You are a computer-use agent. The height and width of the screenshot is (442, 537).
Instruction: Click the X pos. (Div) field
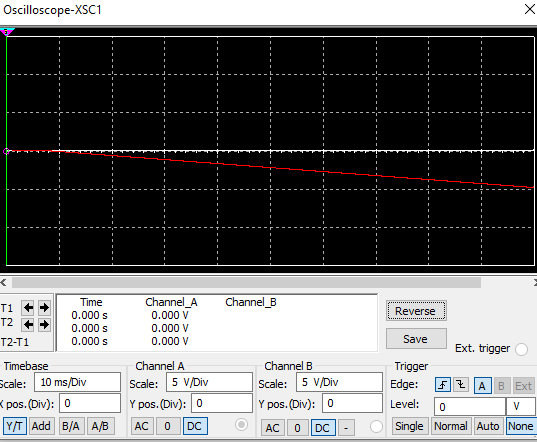[x=90, y=403]
